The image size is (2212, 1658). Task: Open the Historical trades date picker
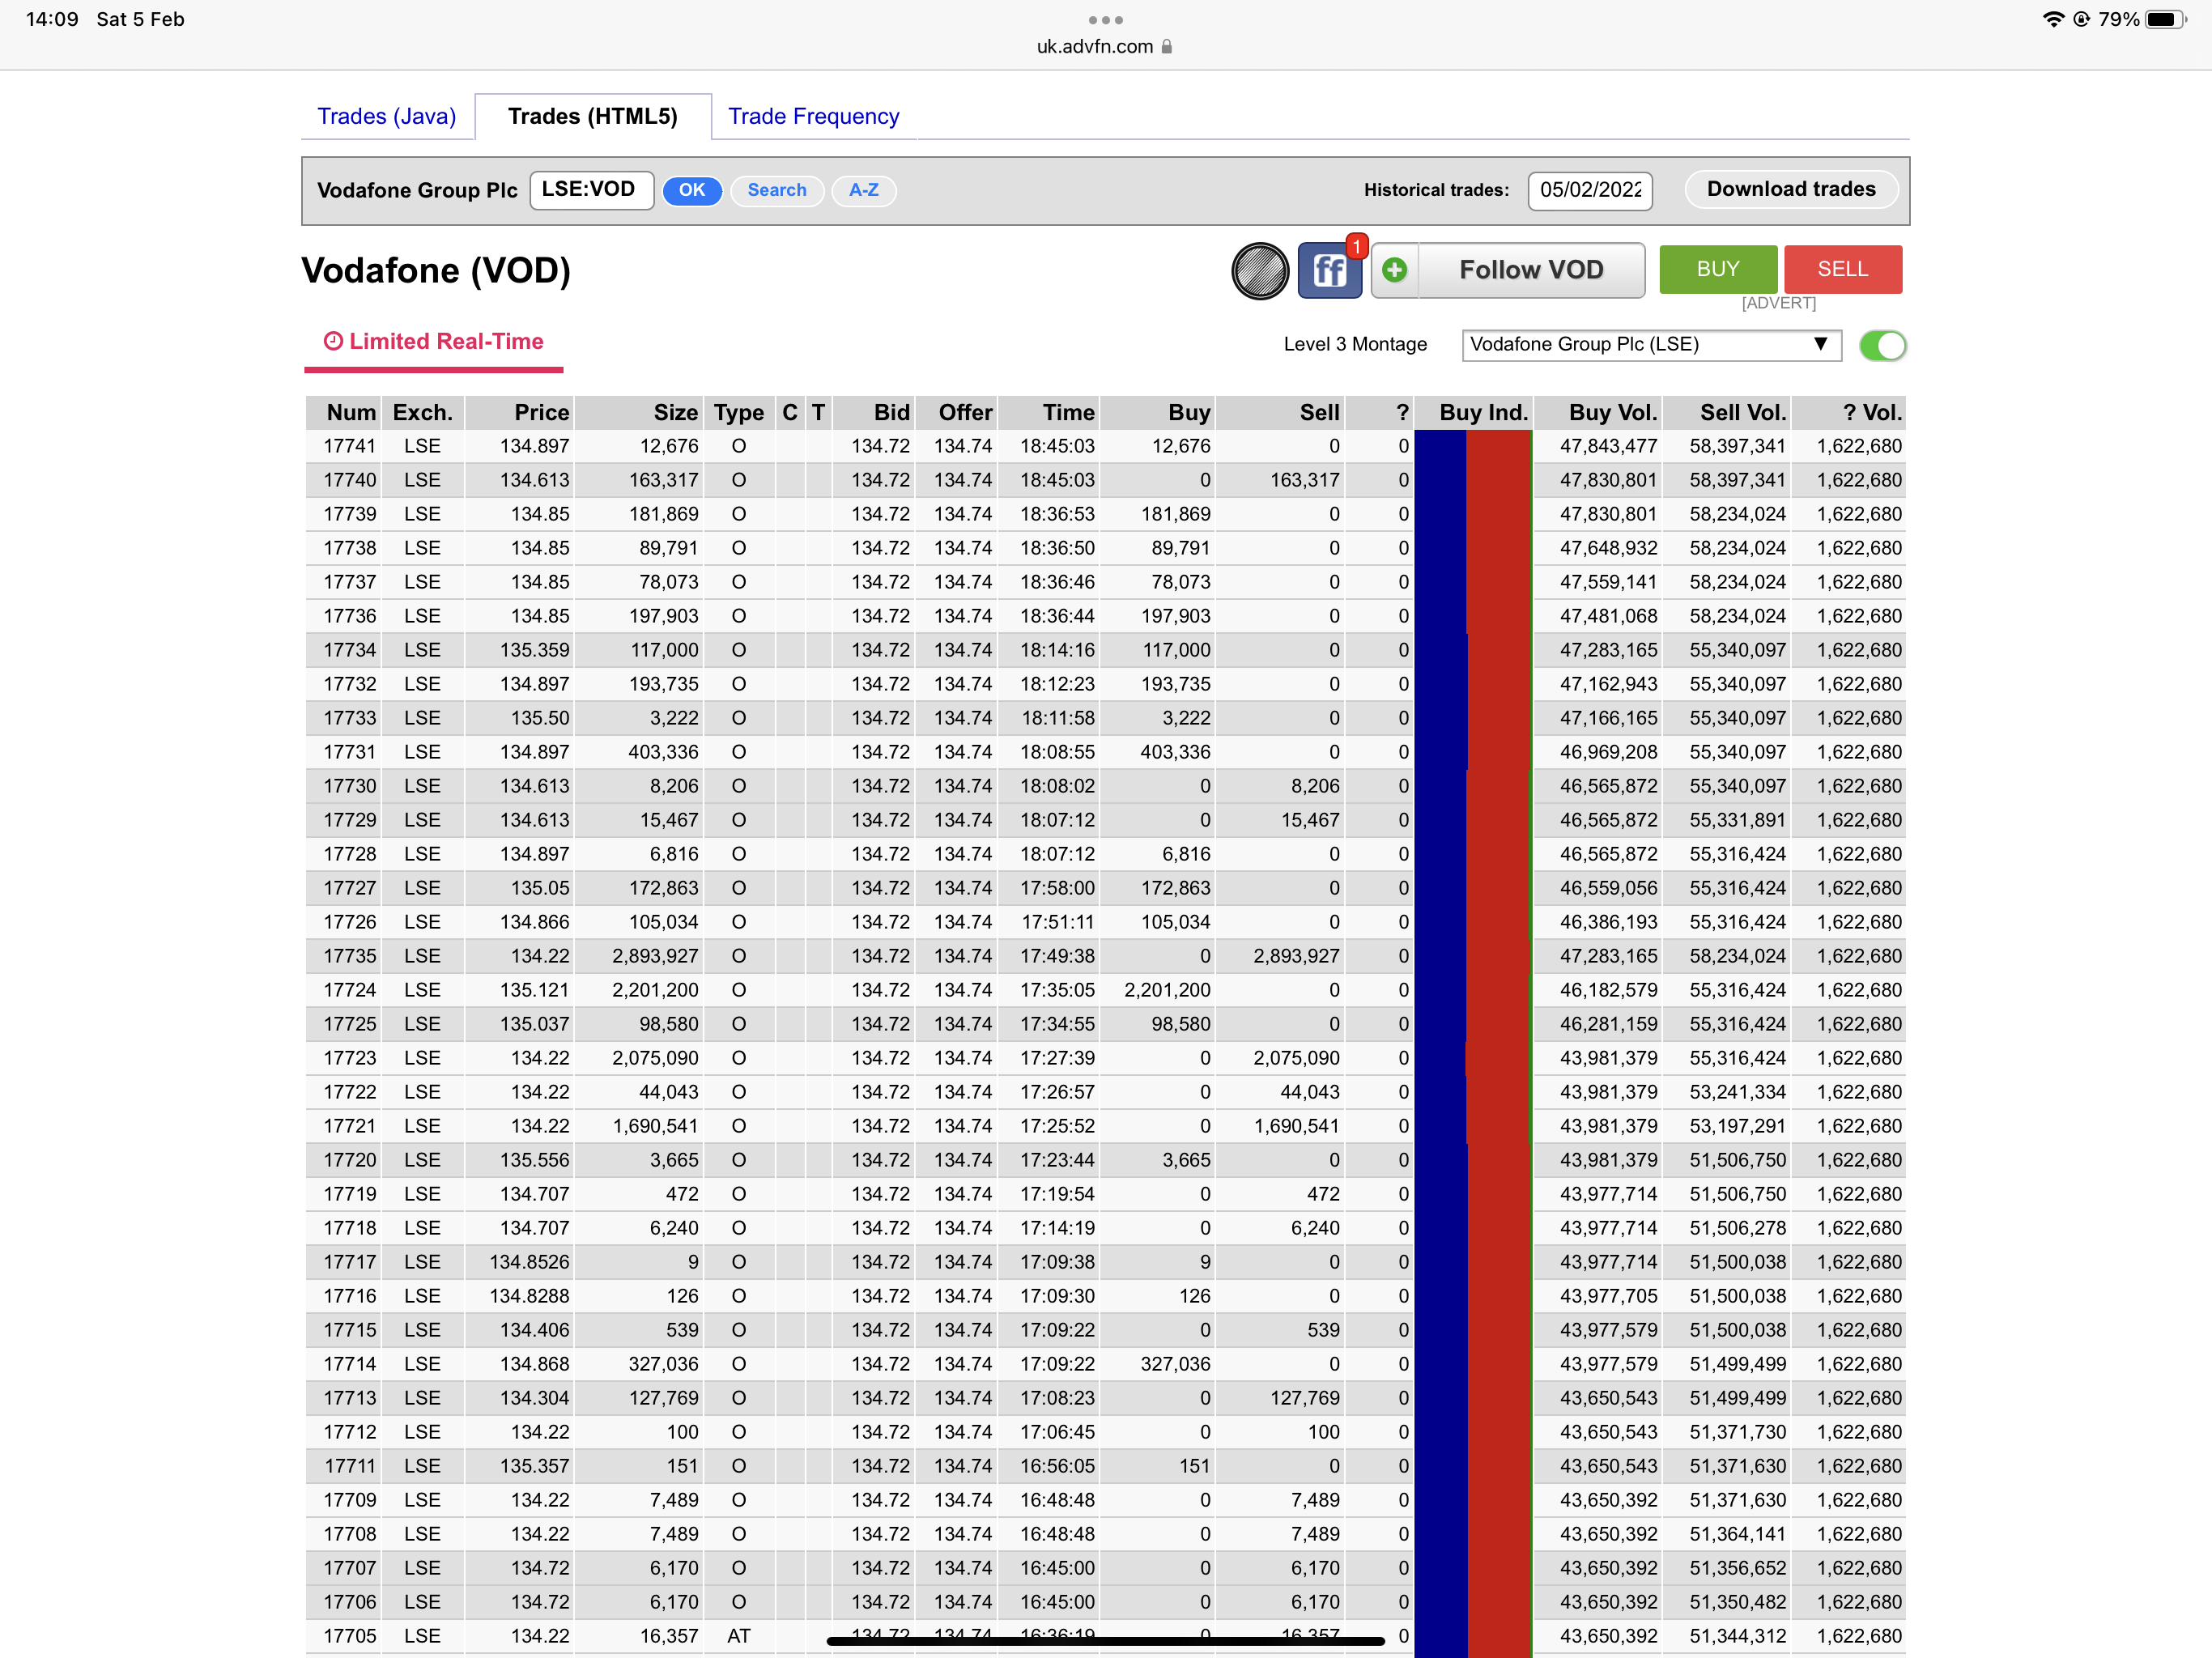(x=1589, y=190)
